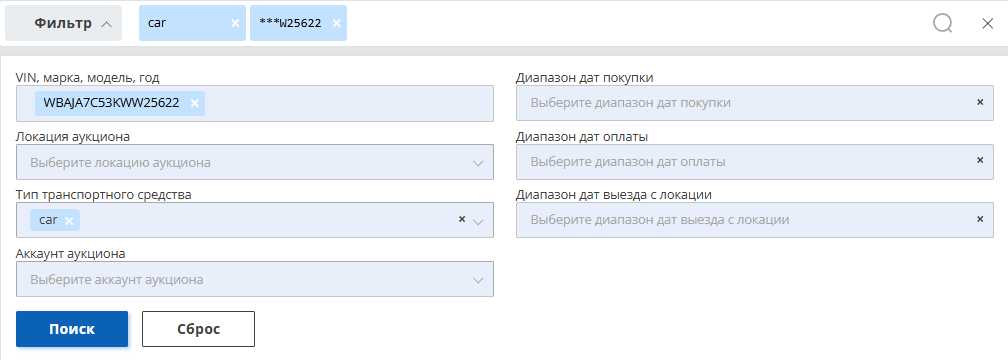Close the filter bar with X icon

click(988, 24)
